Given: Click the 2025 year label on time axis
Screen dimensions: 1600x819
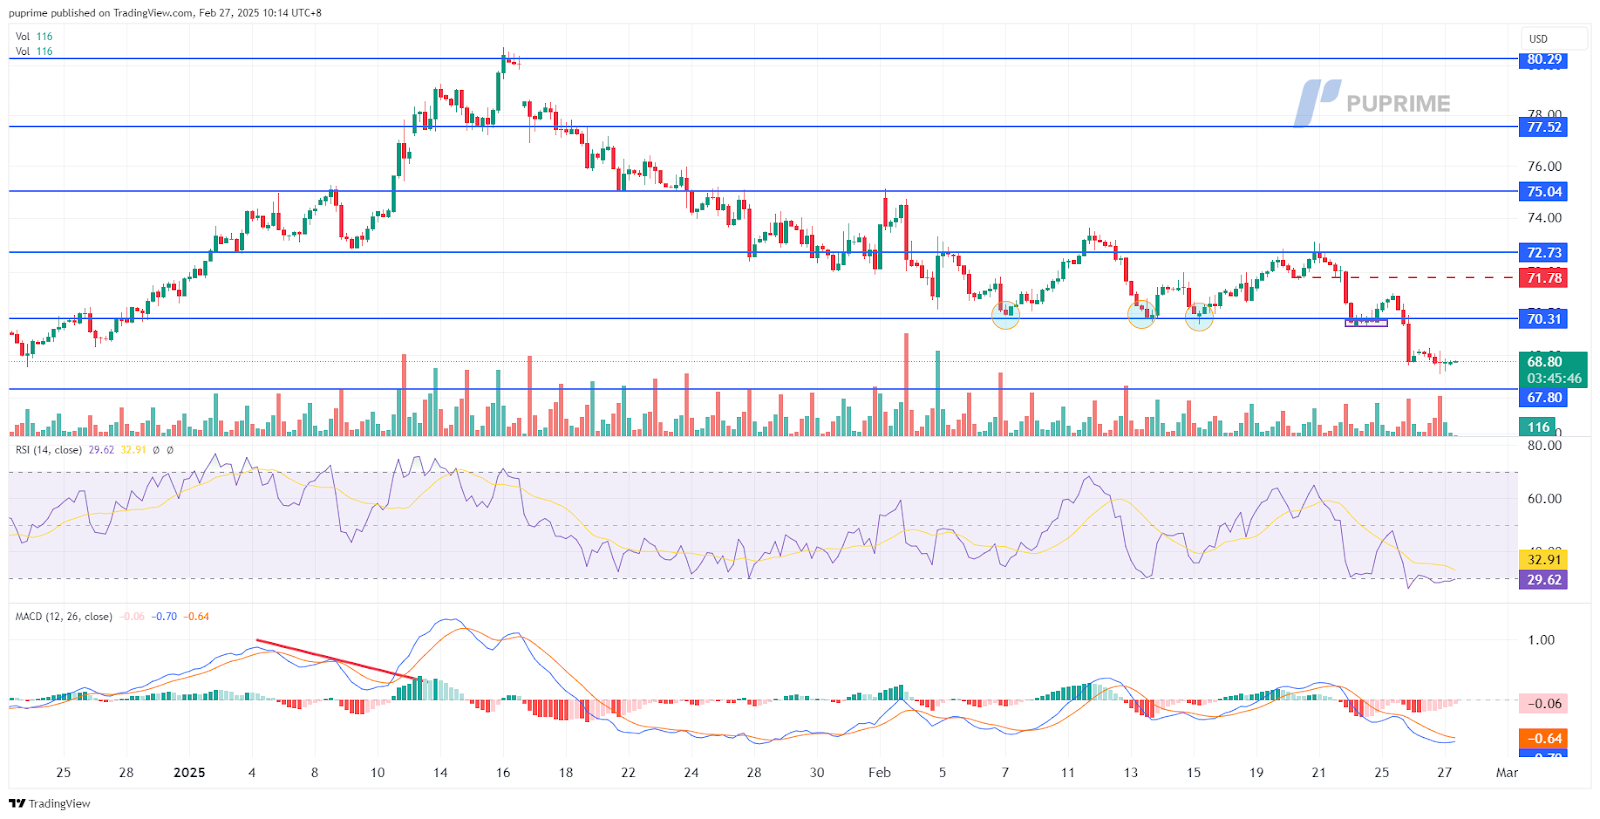Looking at the screenshot, I should coord(189,772).
